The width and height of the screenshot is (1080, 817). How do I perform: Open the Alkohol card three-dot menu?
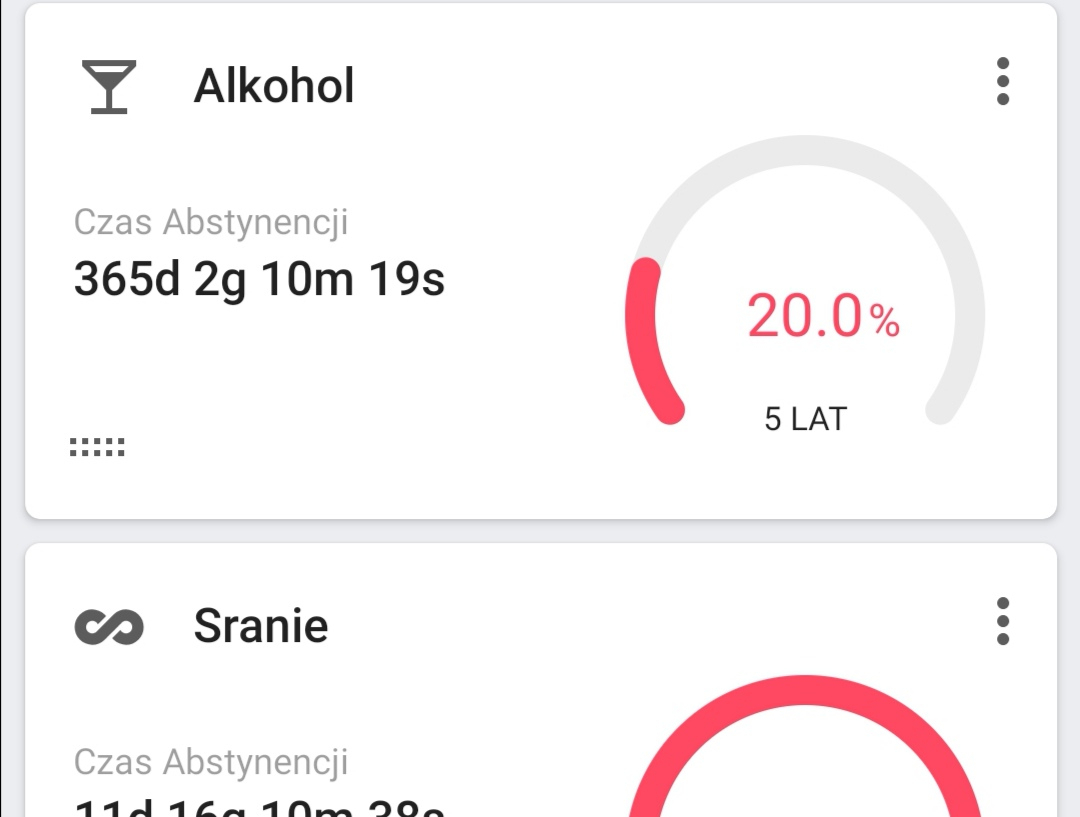[x=1003, y=82]
